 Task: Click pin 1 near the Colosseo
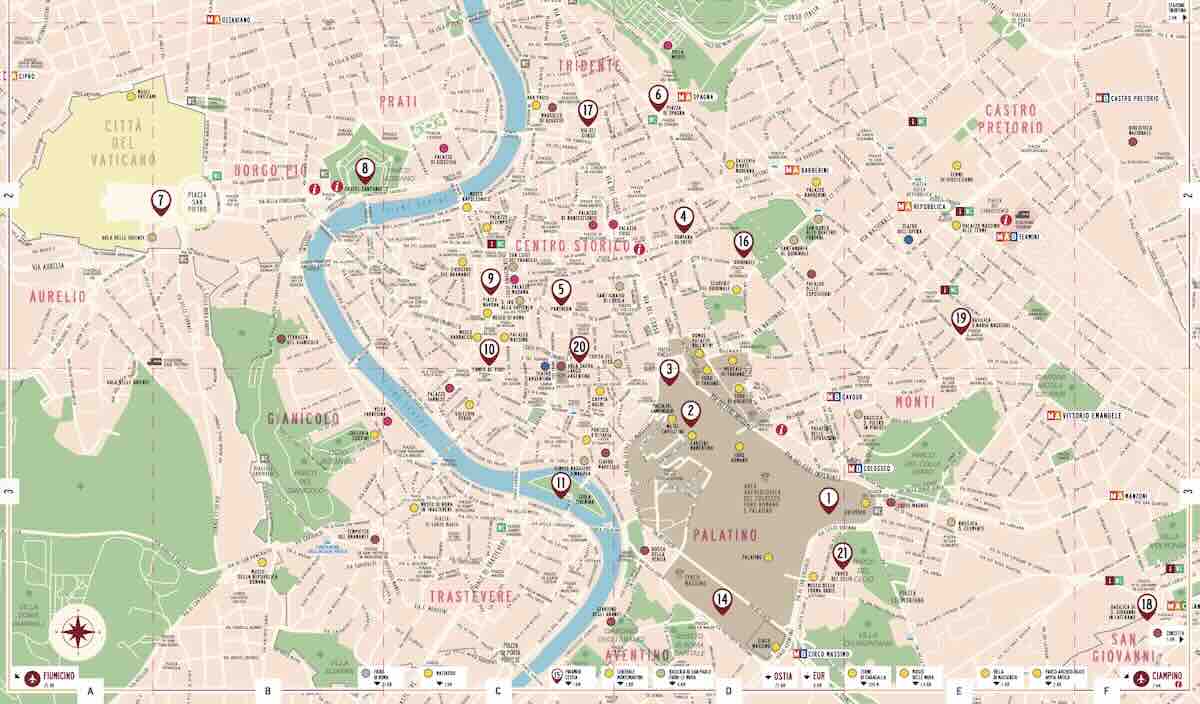pyautogui.click(x=828, y=499)
